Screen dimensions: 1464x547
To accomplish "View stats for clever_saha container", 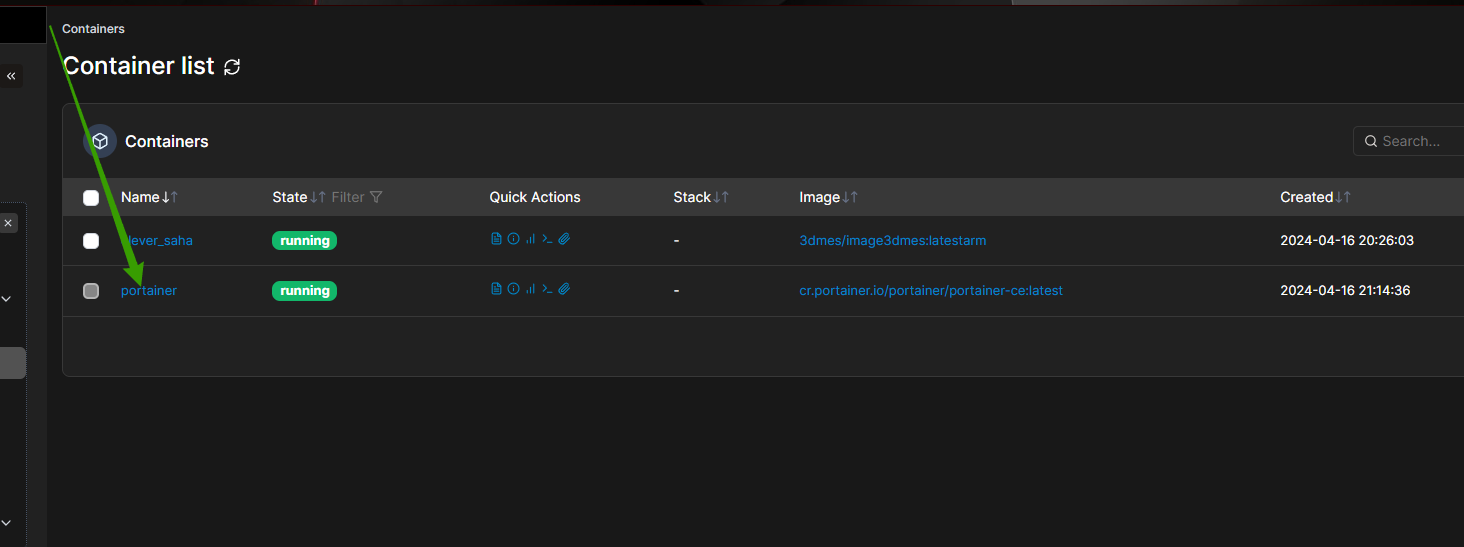I will point(530,239).
